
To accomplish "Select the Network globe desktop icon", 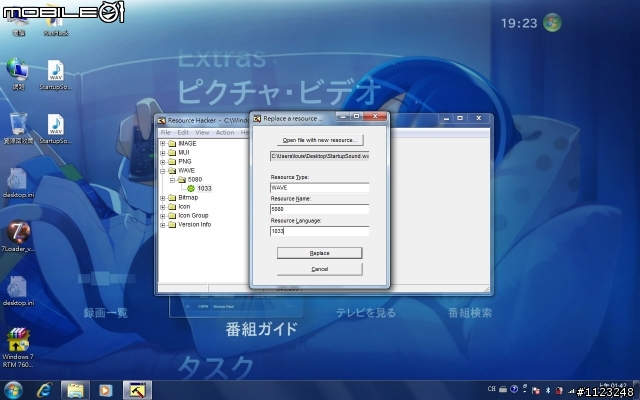I will click(x=17, y=69).
